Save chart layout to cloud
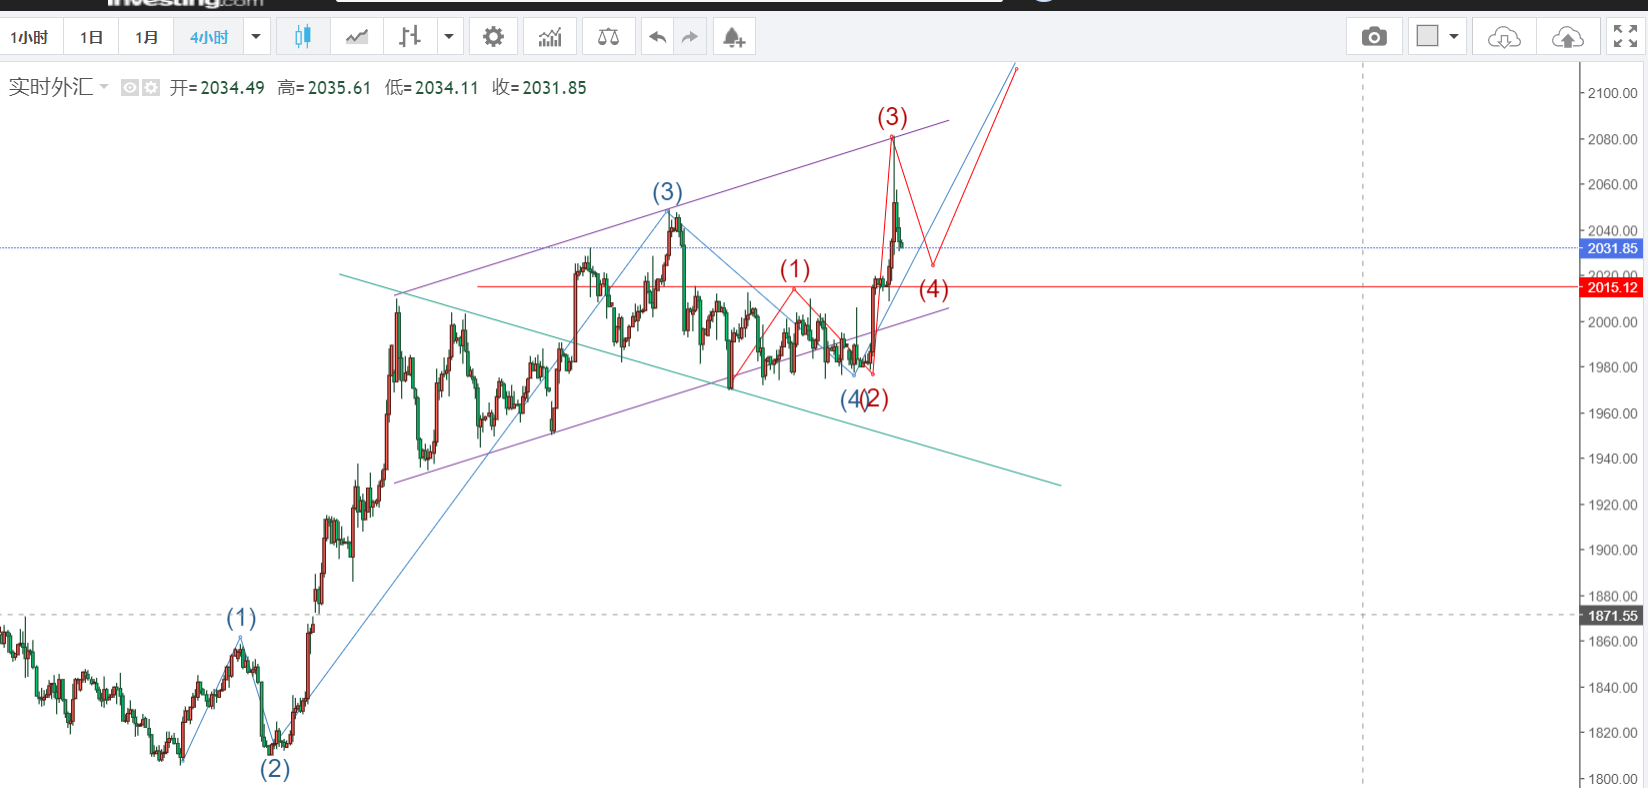 click(1567, 37)
